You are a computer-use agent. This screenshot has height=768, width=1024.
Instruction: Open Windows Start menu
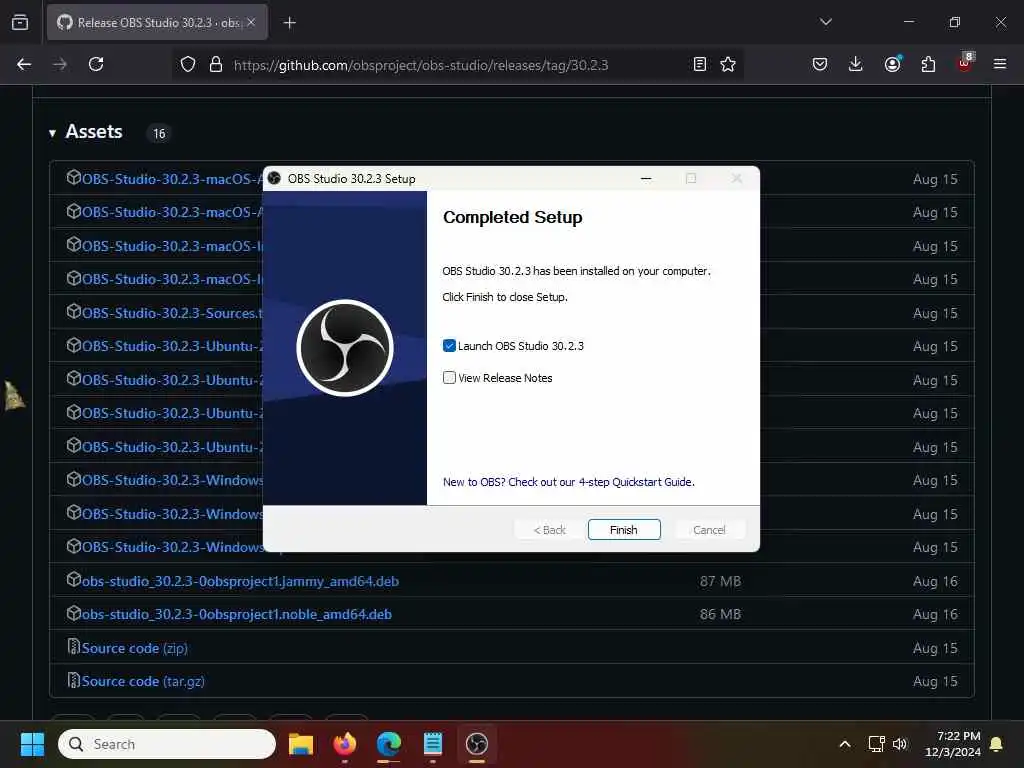pyautogui.click(x=32, y=744)
